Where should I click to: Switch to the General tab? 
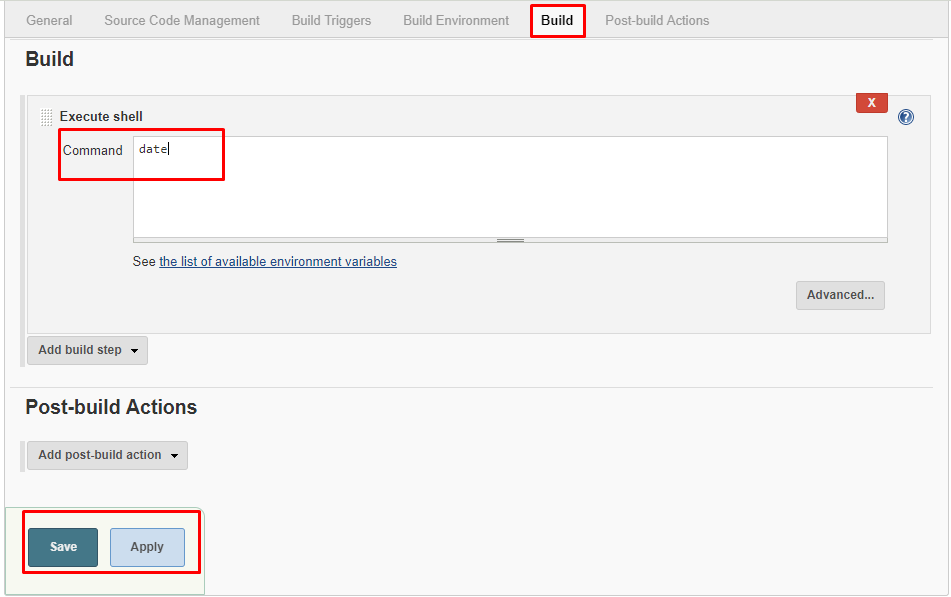(49, 20)
